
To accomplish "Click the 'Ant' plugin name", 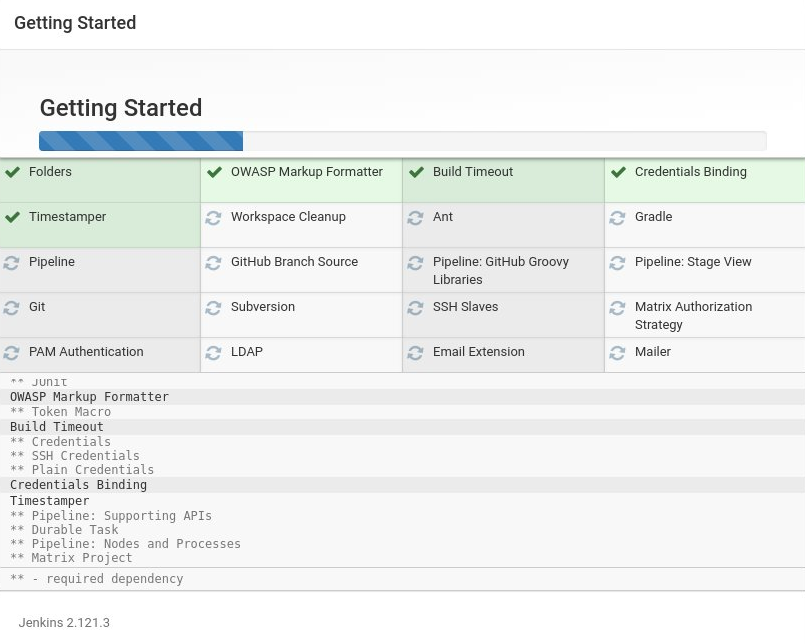I will [x=443, y=217].
